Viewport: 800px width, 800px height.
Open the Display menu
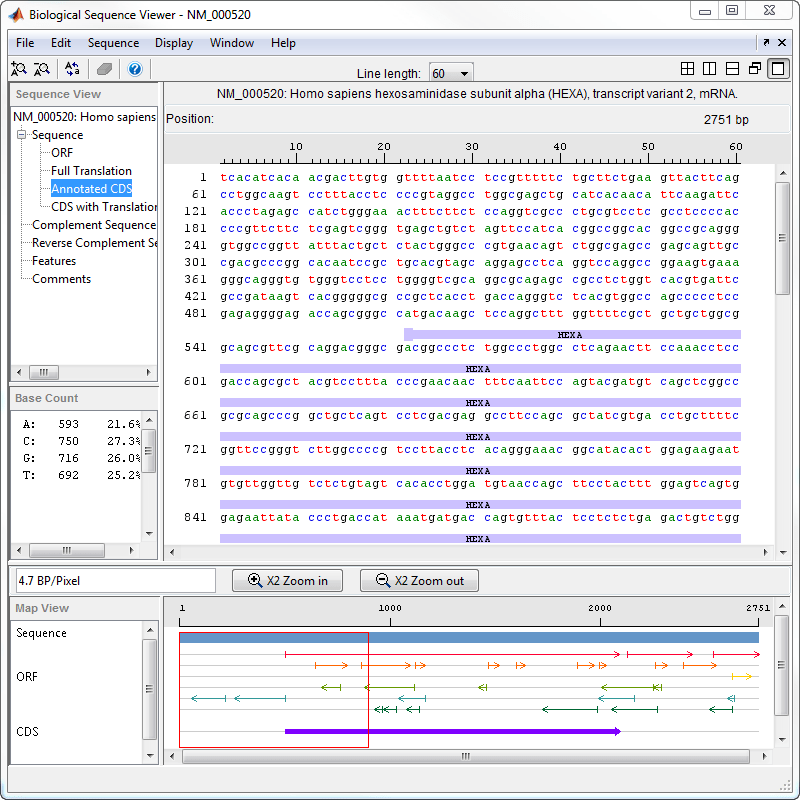[174, 43]
